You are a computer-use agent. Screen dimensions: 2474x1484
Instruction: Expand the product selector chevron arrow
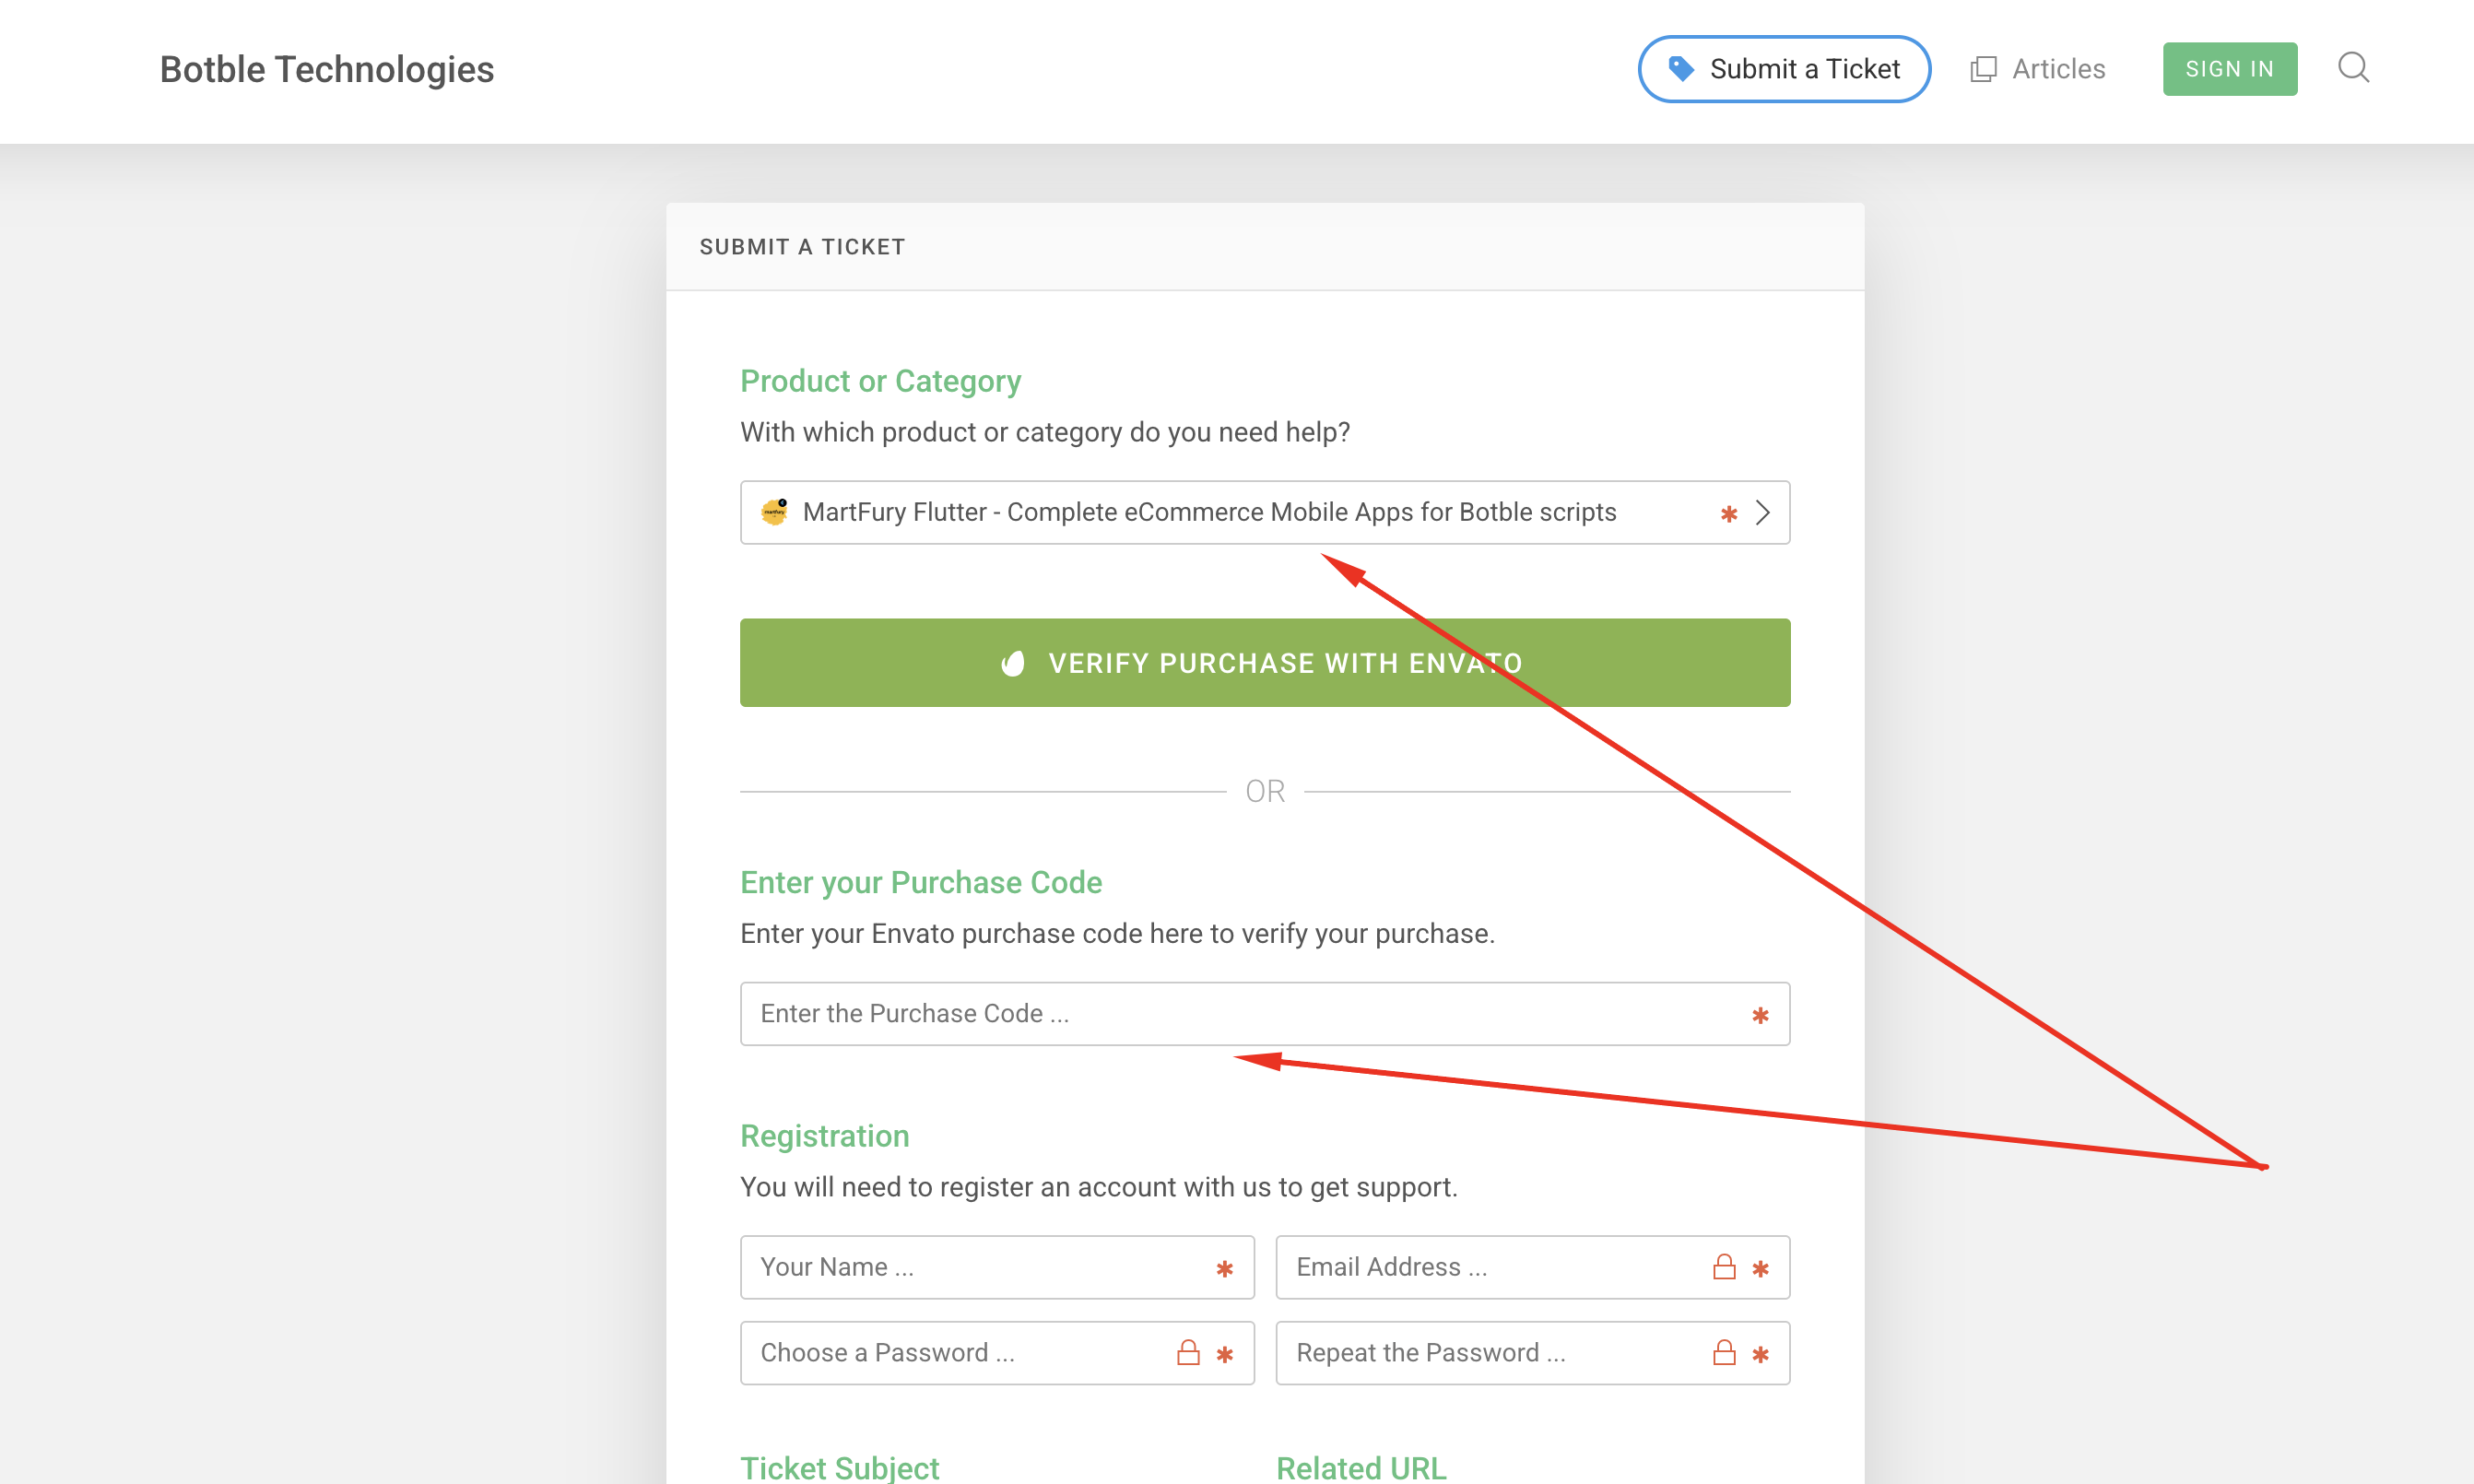point(1763,513)
